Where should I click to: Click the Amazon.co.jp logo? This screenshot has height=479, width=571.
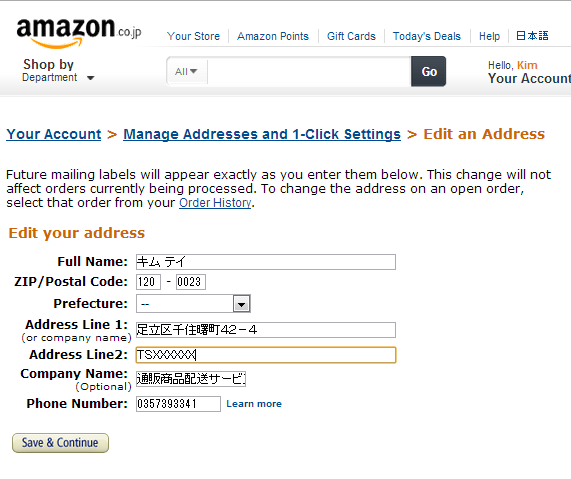(79, 33)
